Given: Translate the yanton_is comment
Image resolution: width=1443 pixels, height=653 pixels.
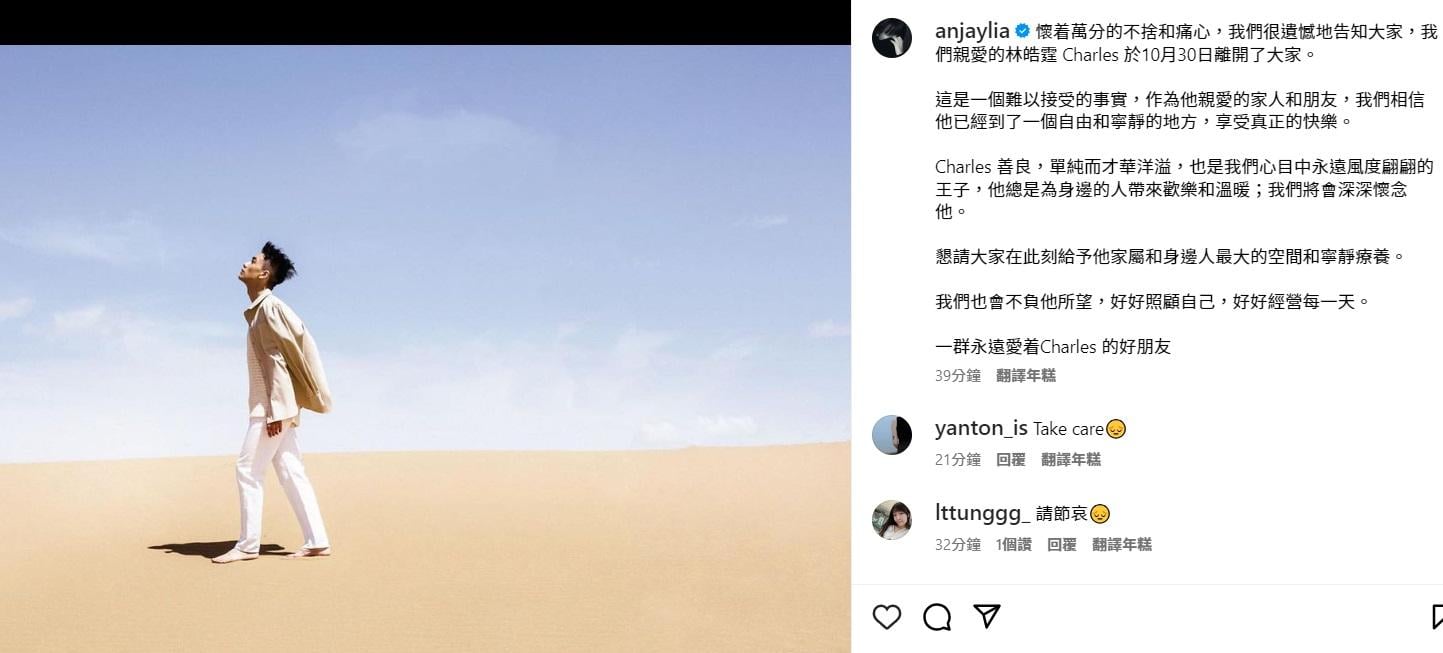Looking at the screenshot, I should pos(1071,459).
